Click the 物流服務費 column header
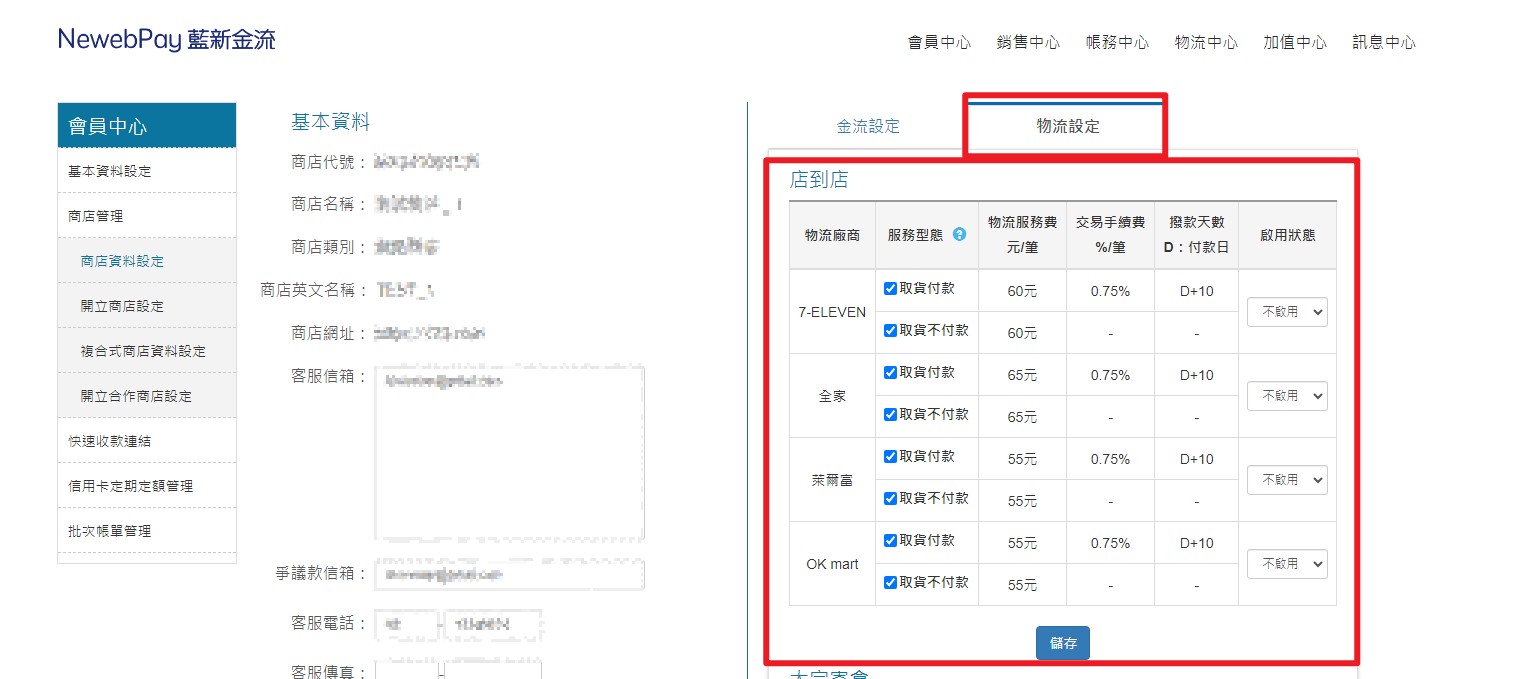This screenshot has width=1533, height=679. (x=1022, y=235)
